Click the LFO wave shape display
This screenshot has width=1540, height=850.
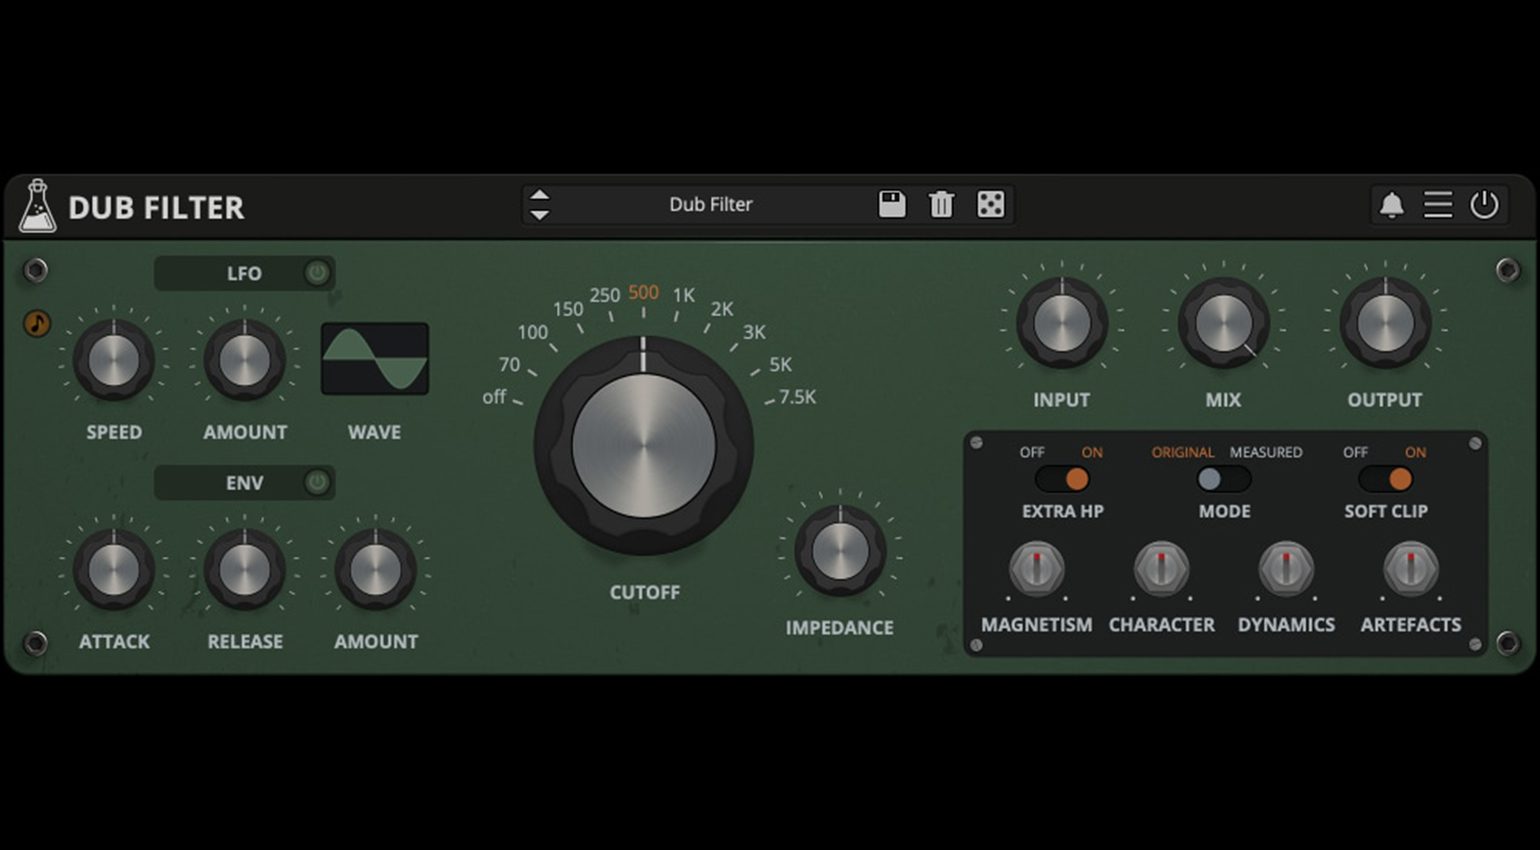pyautogui.click(x=374, y=358)
